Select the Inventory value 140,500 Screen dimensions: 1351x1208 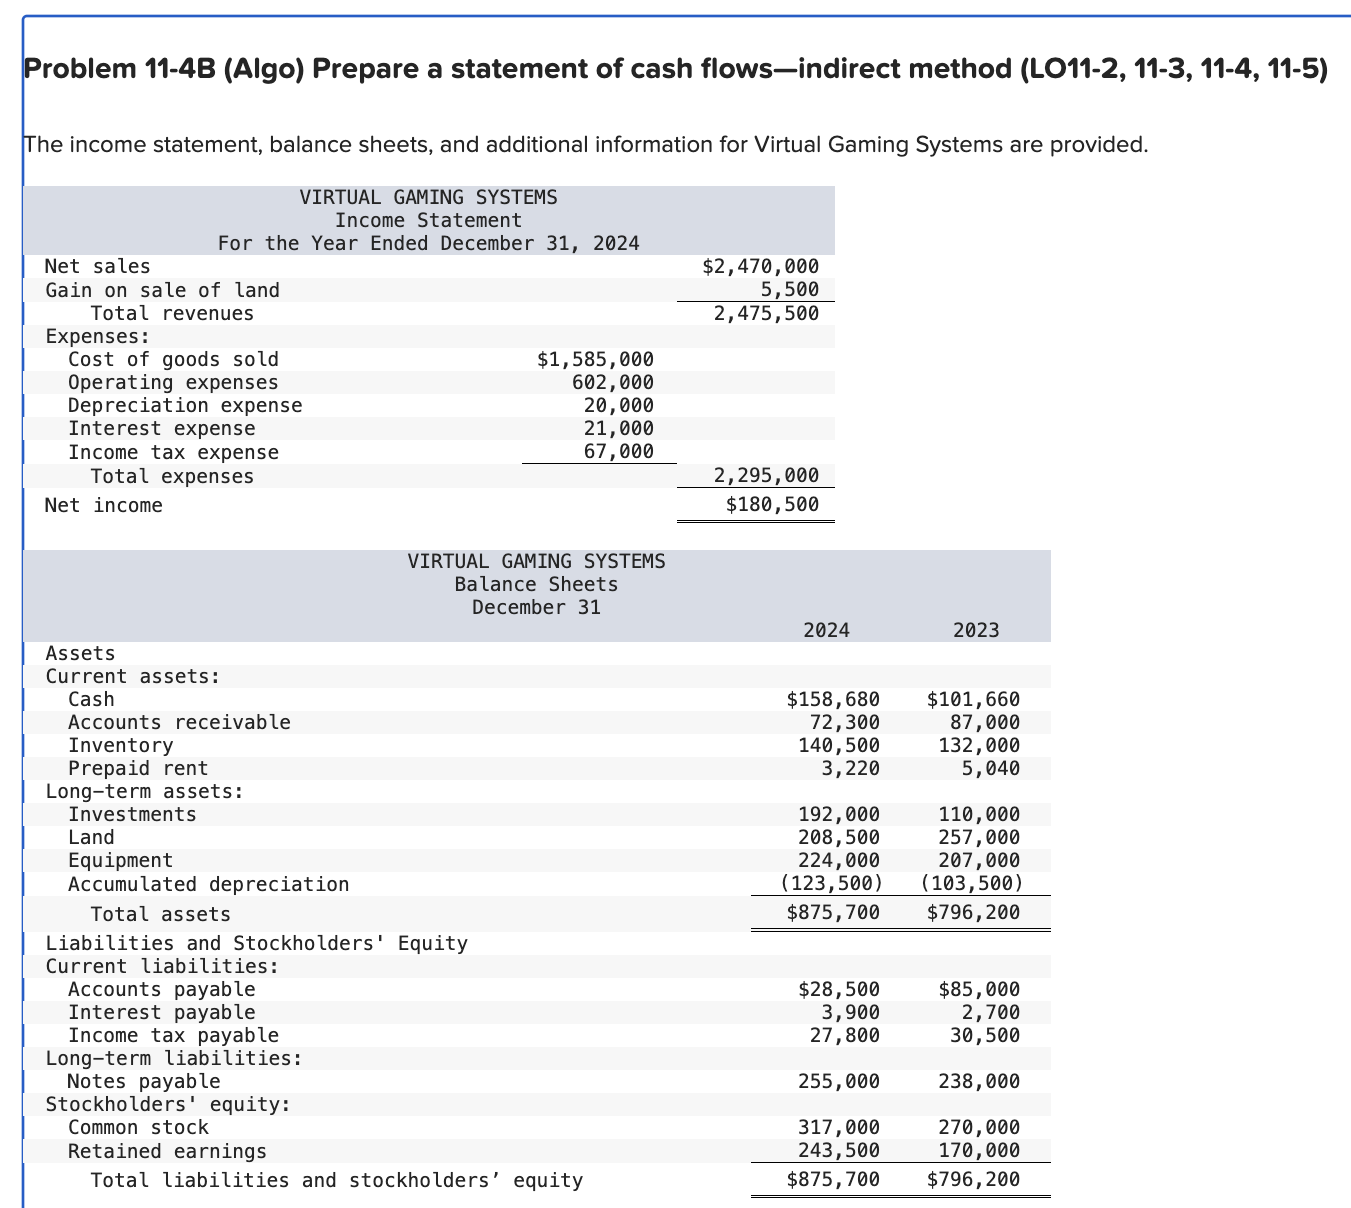pyautogui.click(x=840, y=745)
